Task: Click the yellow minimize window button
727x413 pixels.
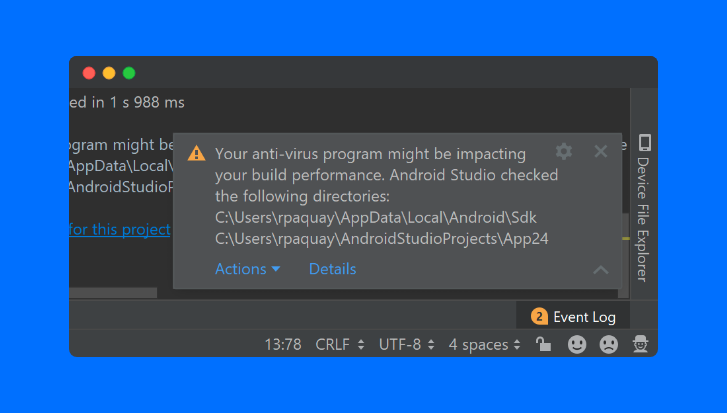Action: [x=109, y=73]
